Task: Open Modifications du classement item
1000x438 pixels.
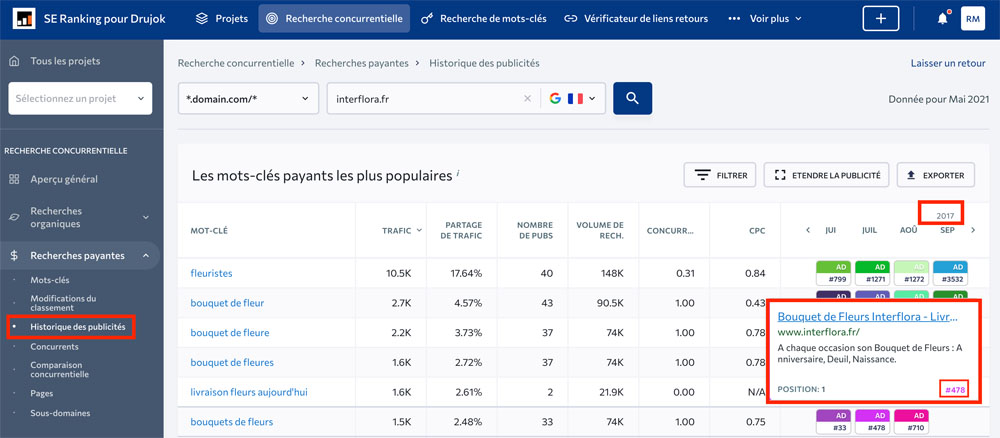Action: [63, 303]
